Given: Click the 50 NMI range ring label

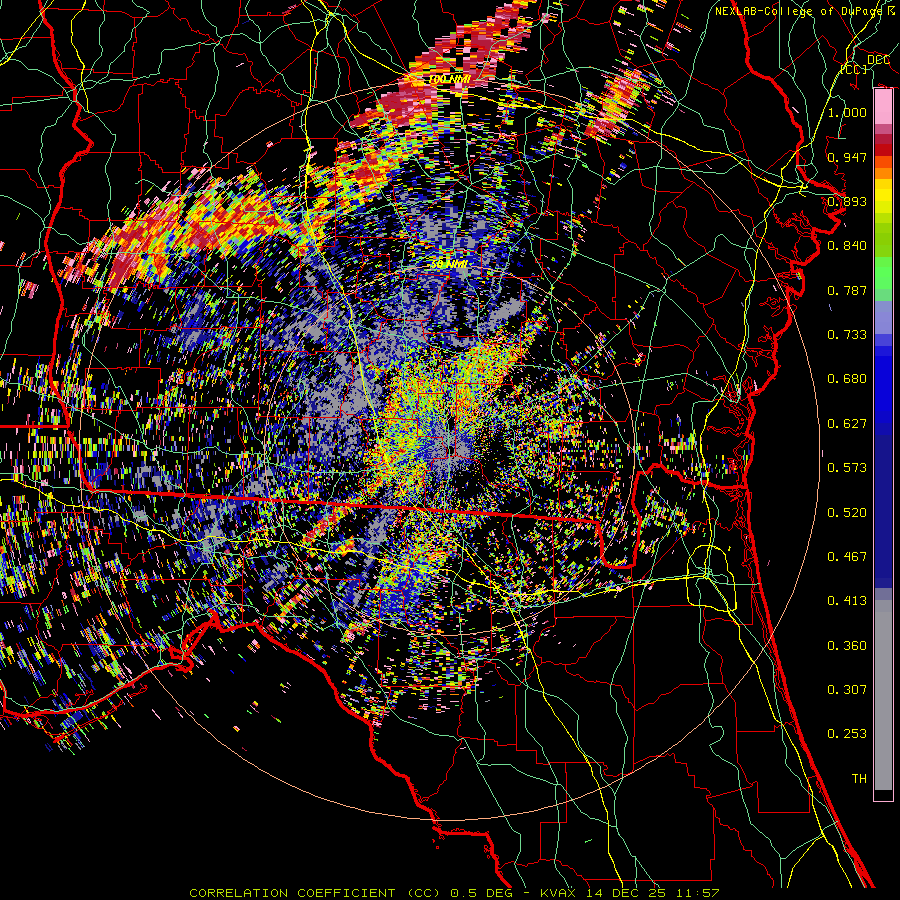Looking at the screenshot, I should coord(449,265).
